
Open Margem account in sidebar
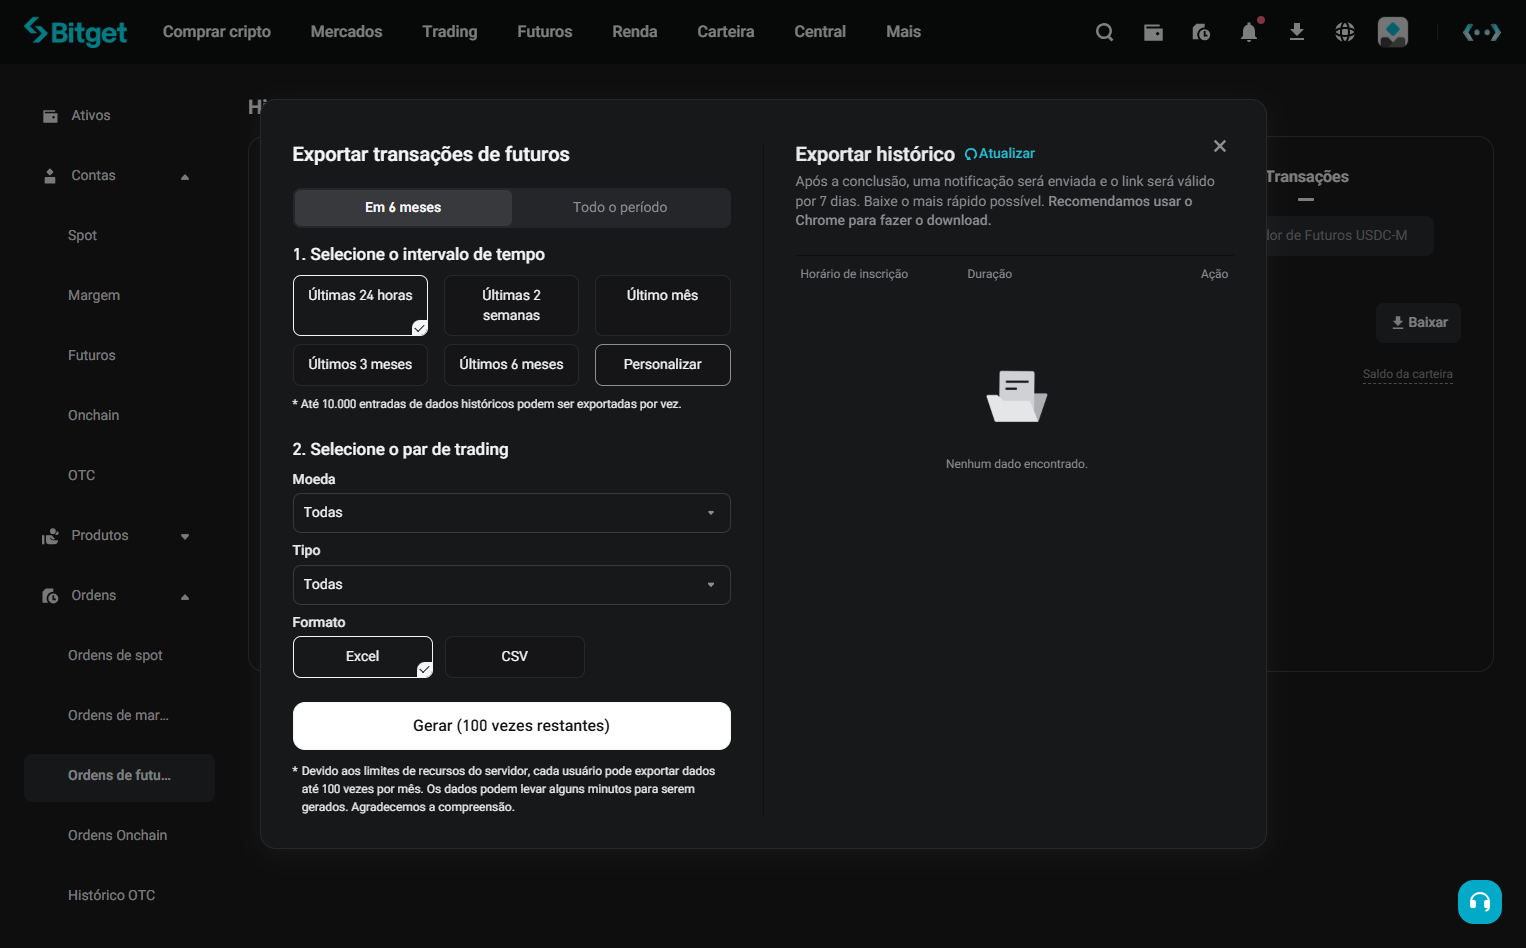(94, 296)
